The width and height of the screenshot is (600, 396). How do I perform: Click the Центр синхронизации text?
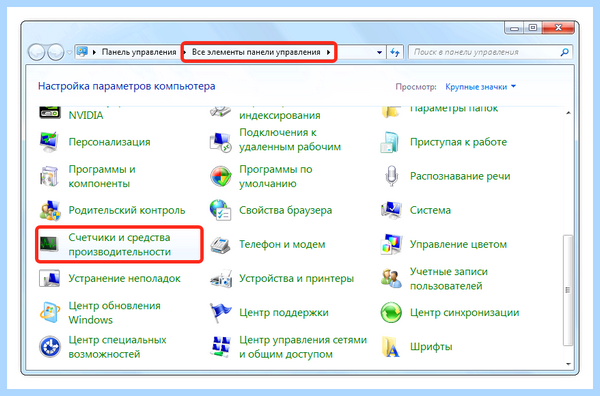pyautogui.click(x=464, y=313)
